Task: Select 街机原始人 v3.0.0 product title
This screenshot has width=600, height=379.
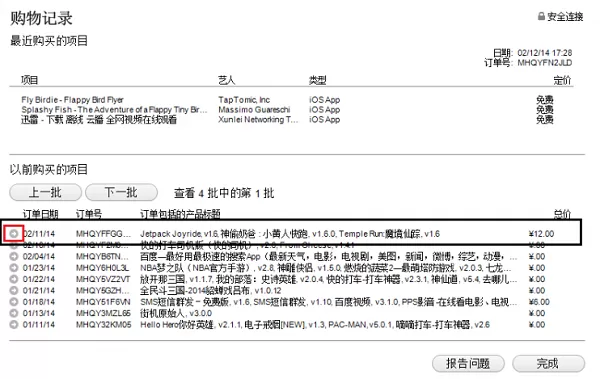Action: 176,313
